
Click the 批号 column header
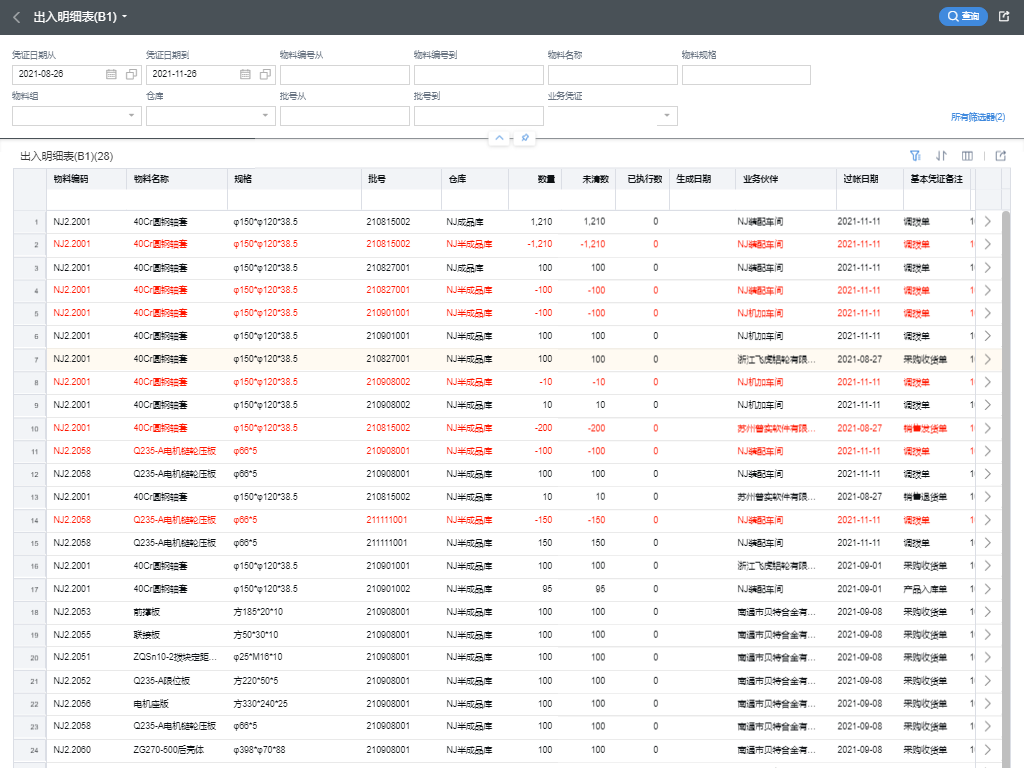click(402, 179)
